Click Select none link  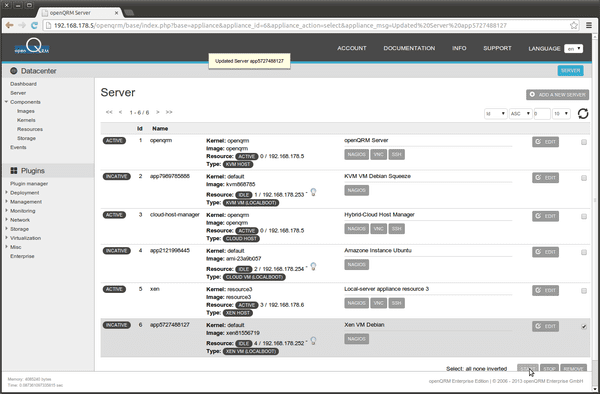coord(479,369)
